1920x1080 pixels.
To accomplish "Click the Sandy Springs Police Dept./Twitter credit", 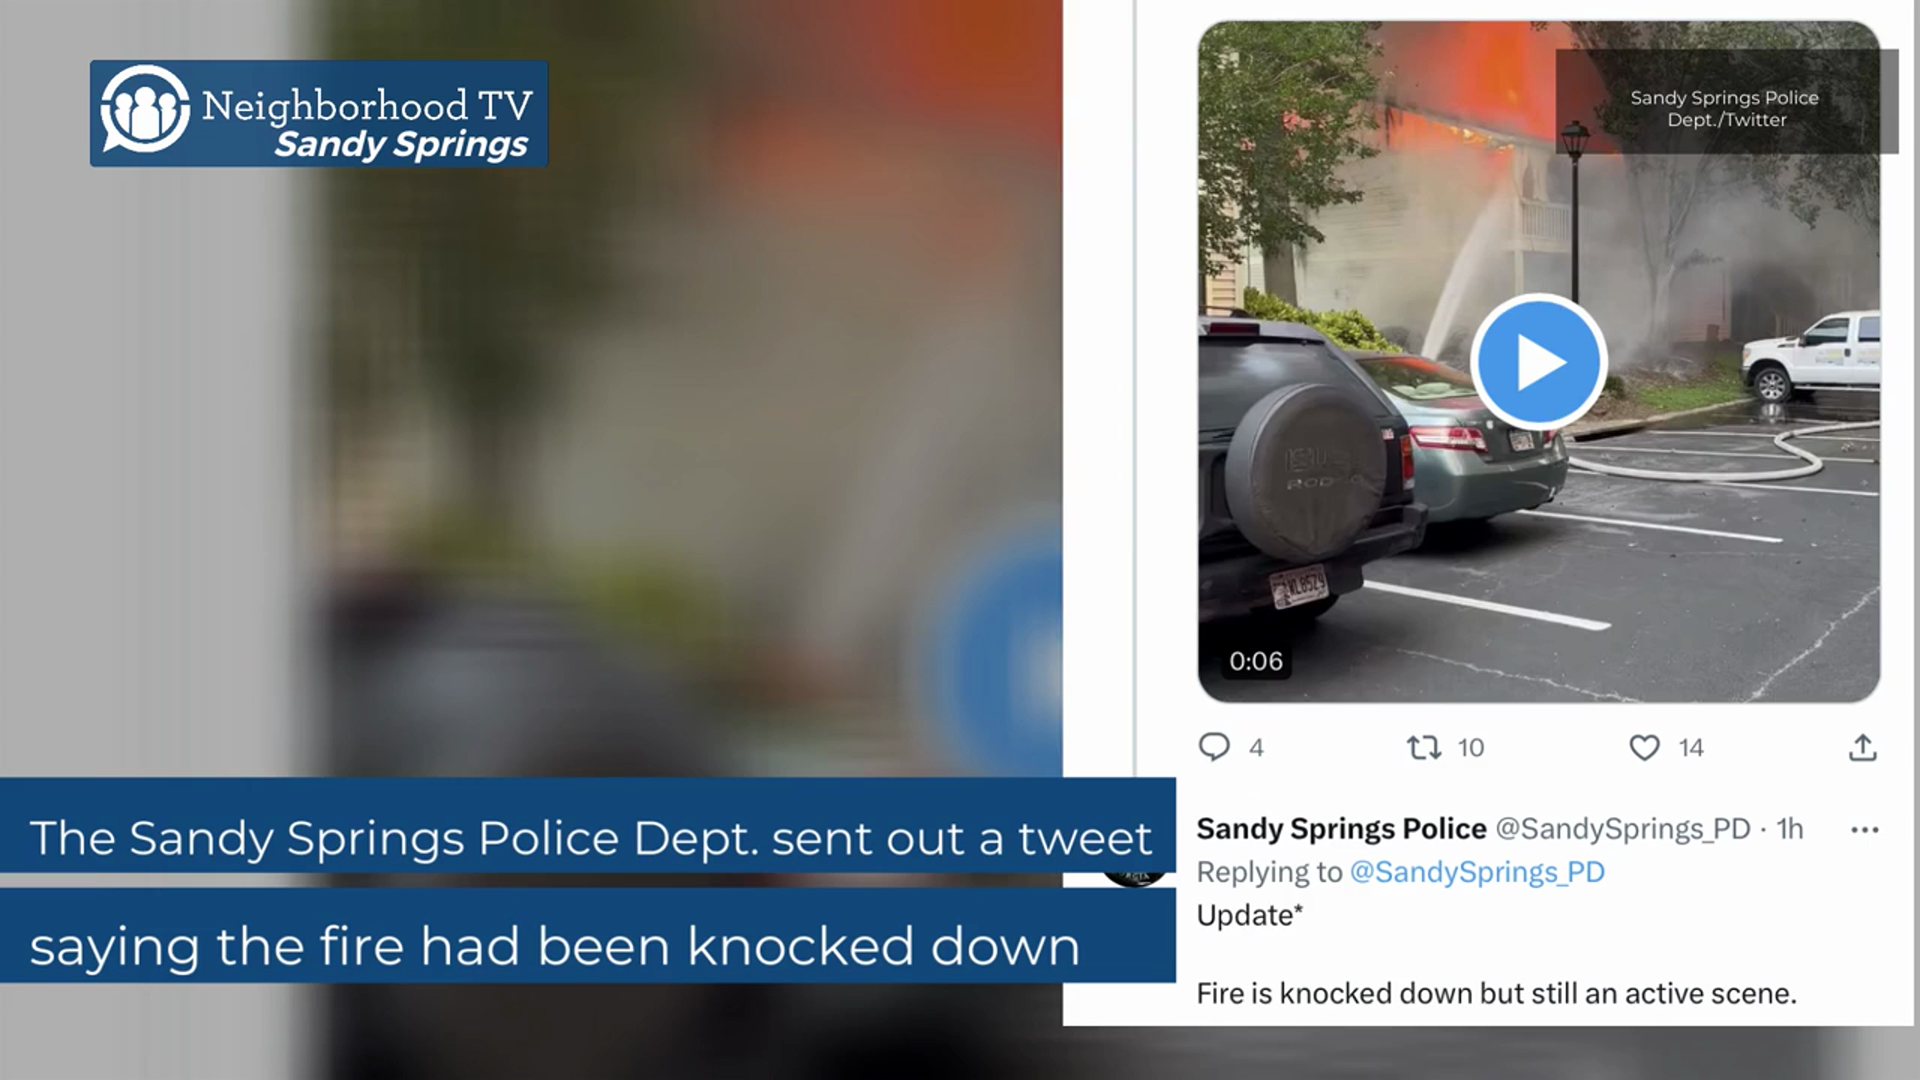I will [x=1725, y=108].
